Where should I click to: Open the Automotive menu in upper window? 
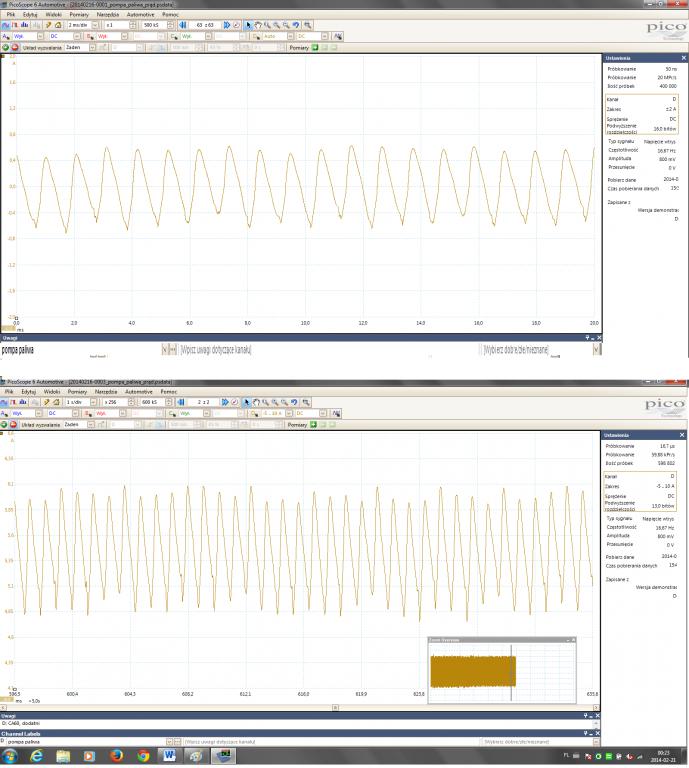tap(140, 14)
